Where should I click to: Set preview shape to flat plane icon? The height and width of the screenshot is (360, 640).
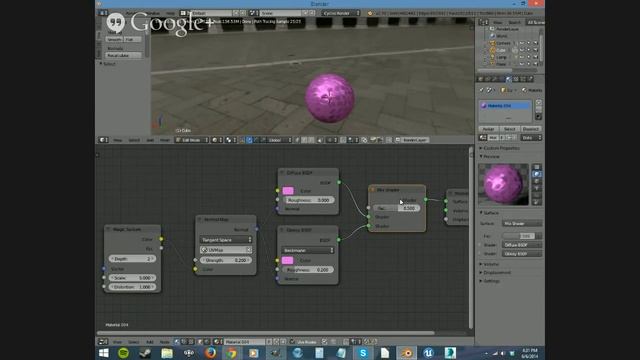pos(537,167)
